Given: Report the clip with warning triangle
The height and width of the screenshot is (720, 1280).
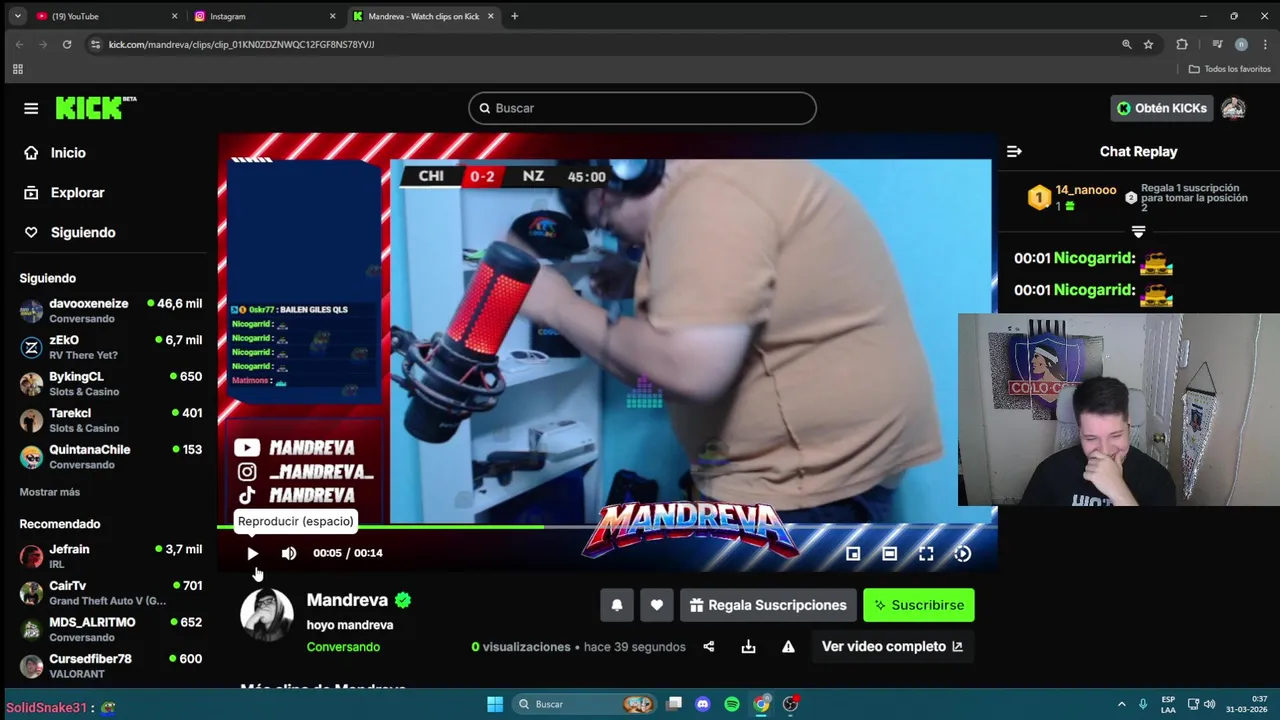Looking at the screenshot, I should tap(788, 646).
